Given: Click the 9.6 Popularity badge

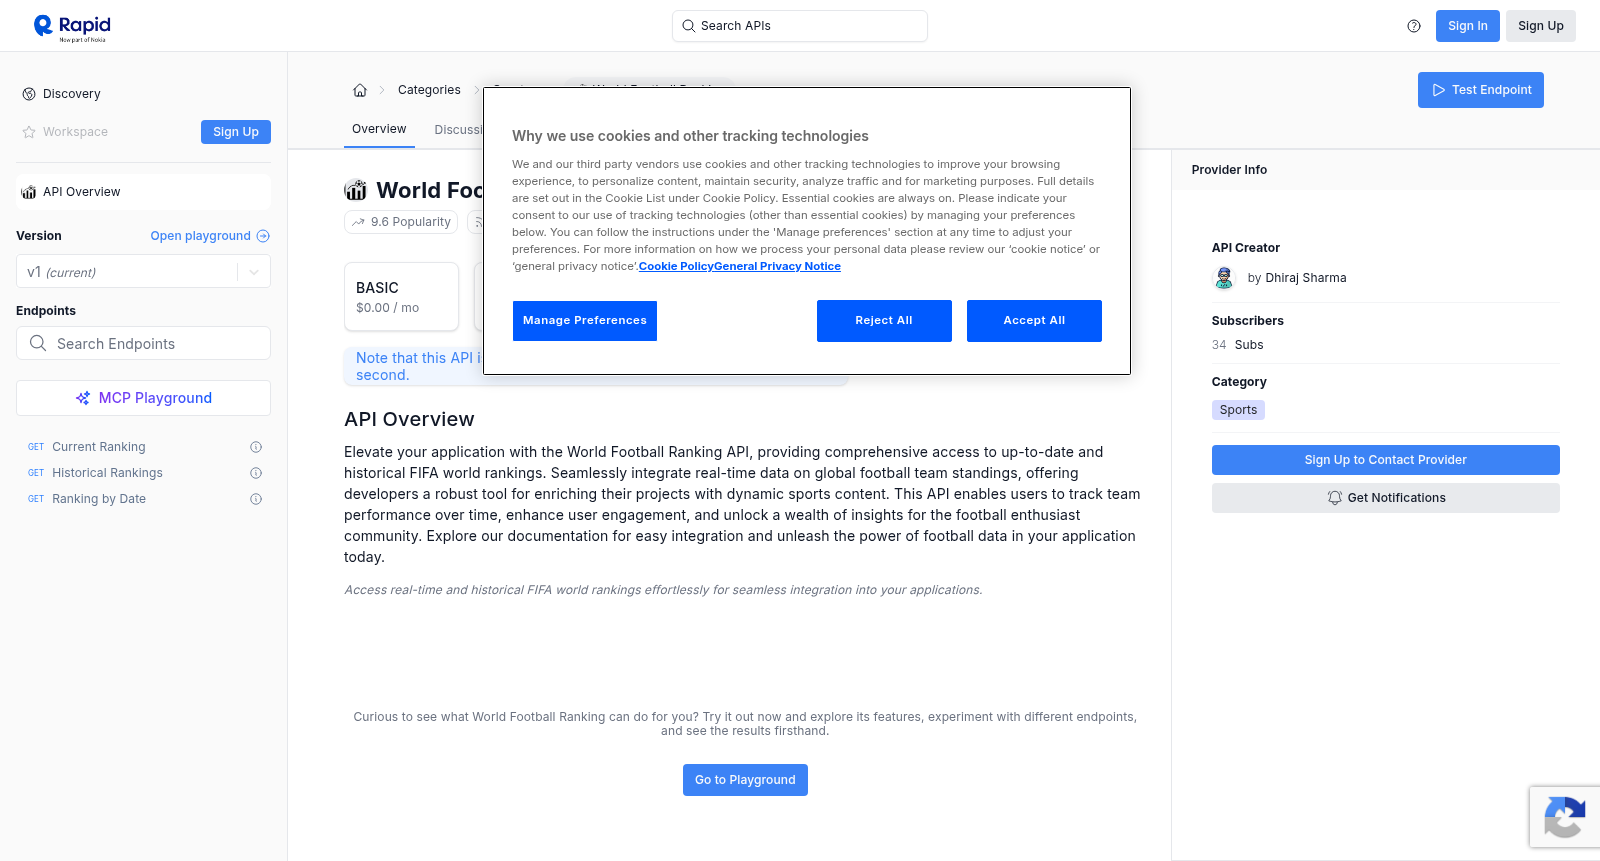Looking at the screenshot, I should [401, 222].
